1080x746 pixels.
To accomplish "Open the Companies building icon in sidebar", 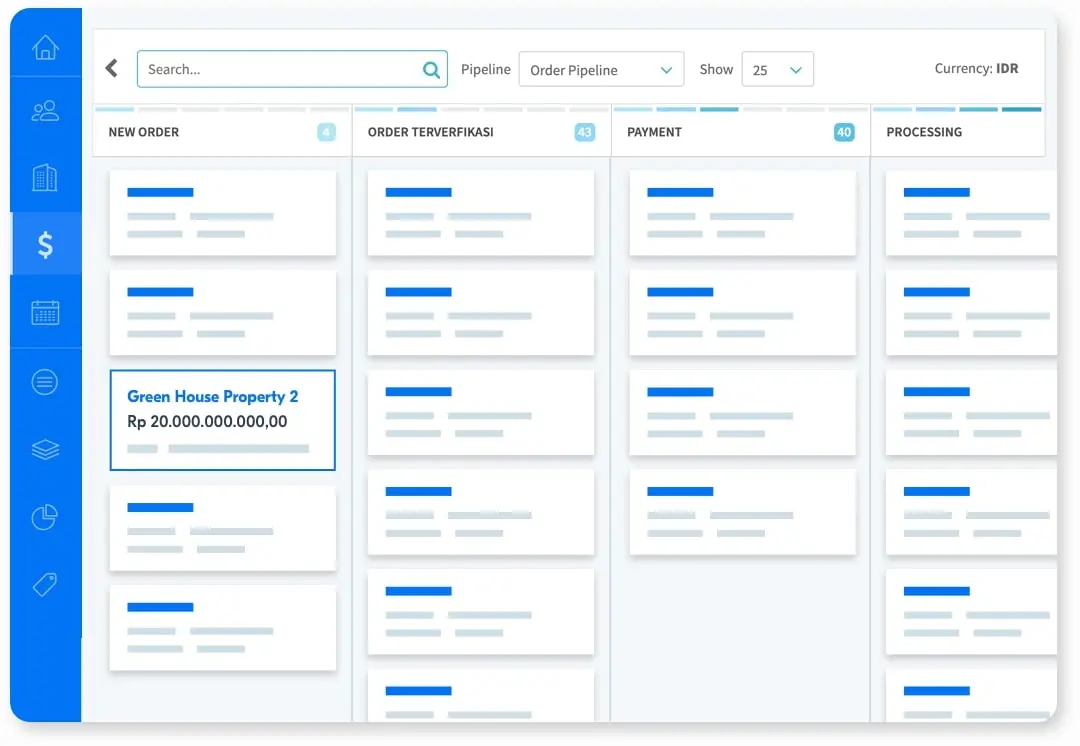I will tap(45, 177).
